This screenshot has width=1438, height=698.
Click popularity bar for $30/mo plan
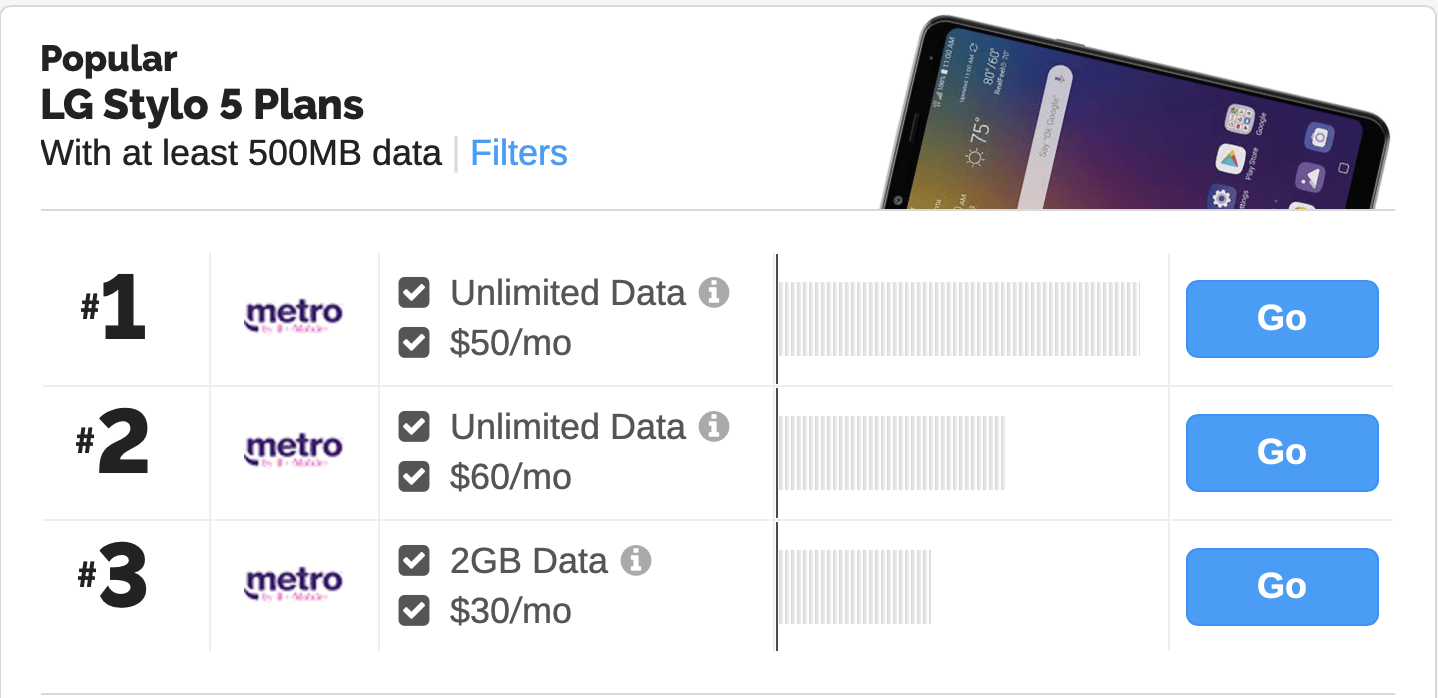pos(855,586)
